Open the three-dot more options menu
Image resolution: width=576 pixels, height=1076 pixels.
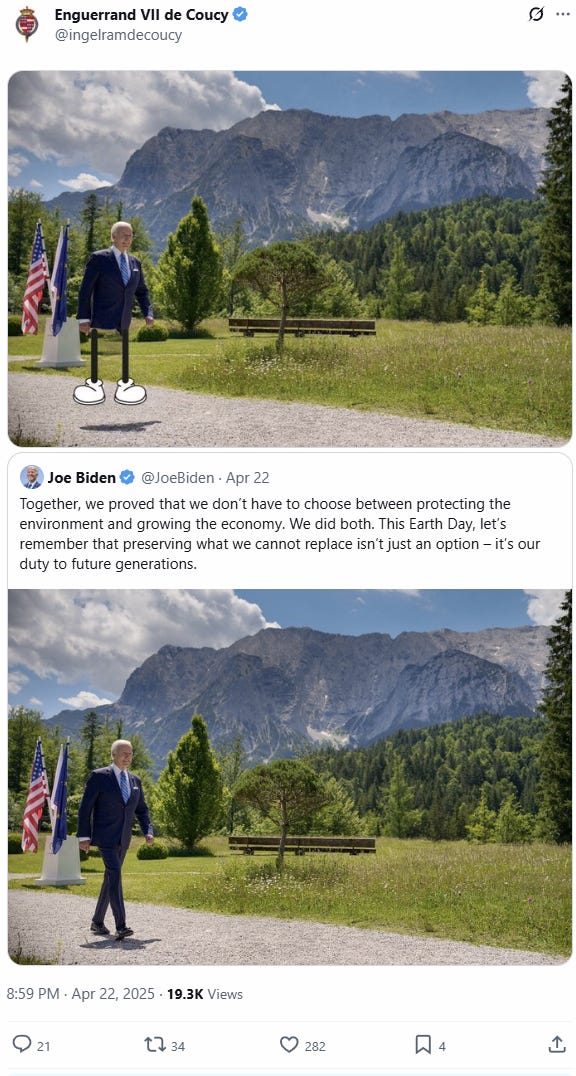click(562, 14)
